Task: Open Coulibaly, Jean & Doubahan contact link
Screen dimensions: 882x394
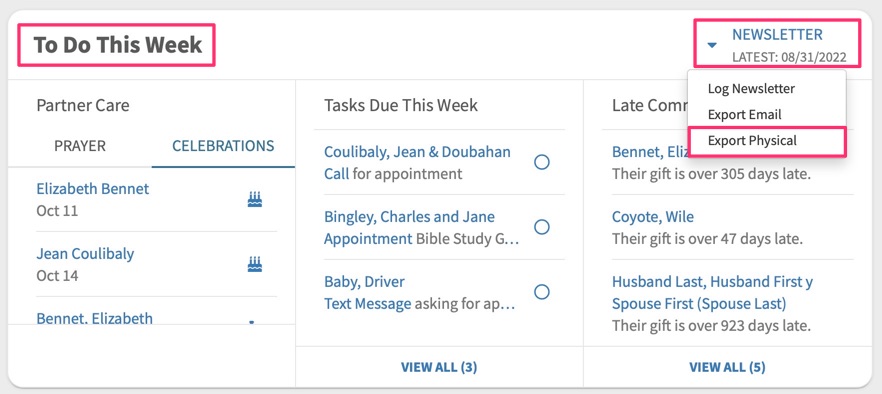Action: tap(417, 152)
